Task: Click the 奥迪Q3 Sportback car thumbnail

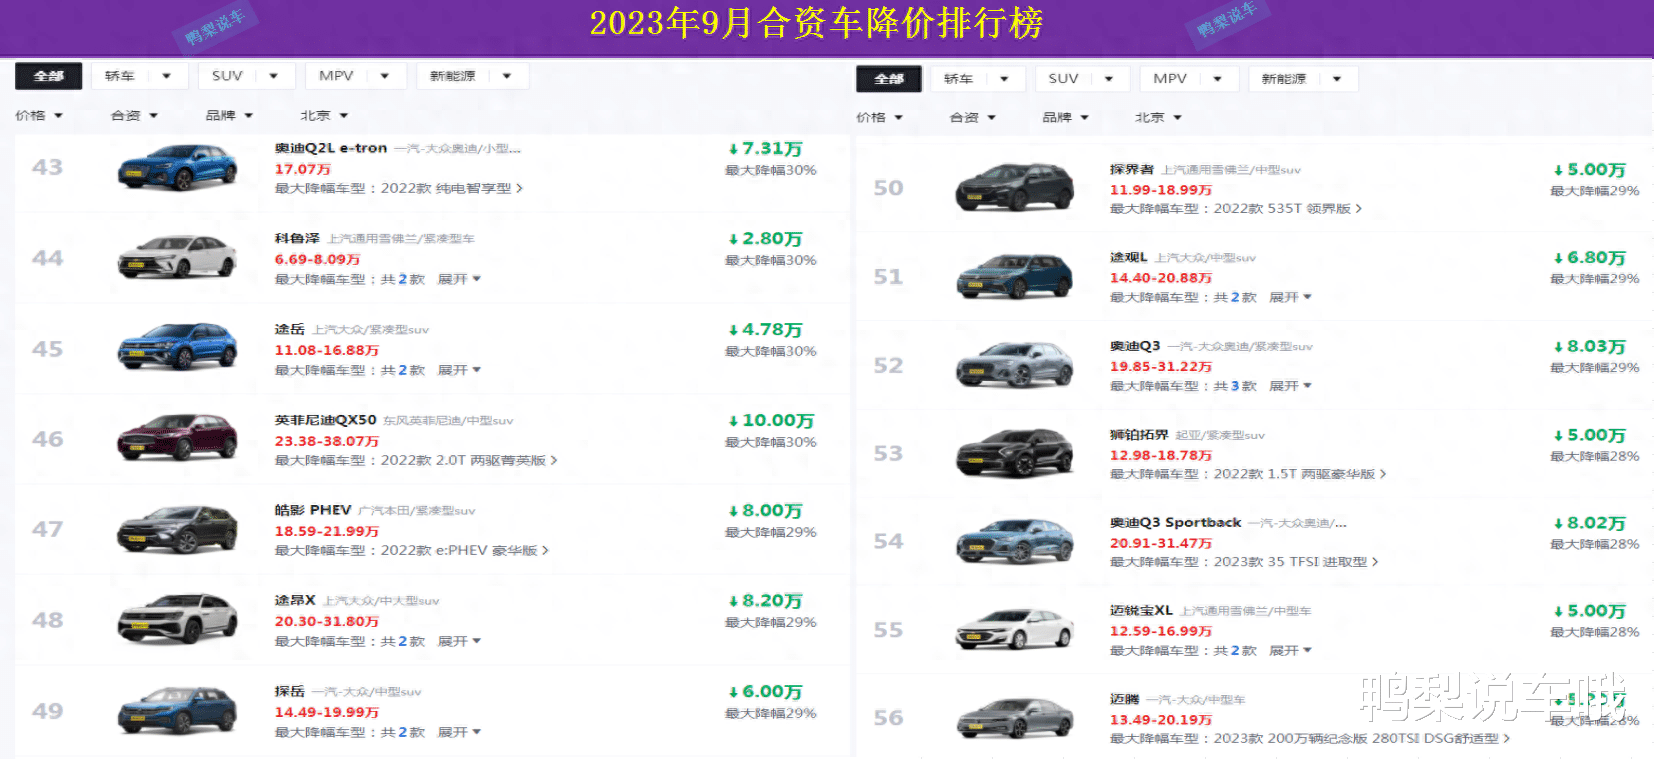Action: (1015, 541)
